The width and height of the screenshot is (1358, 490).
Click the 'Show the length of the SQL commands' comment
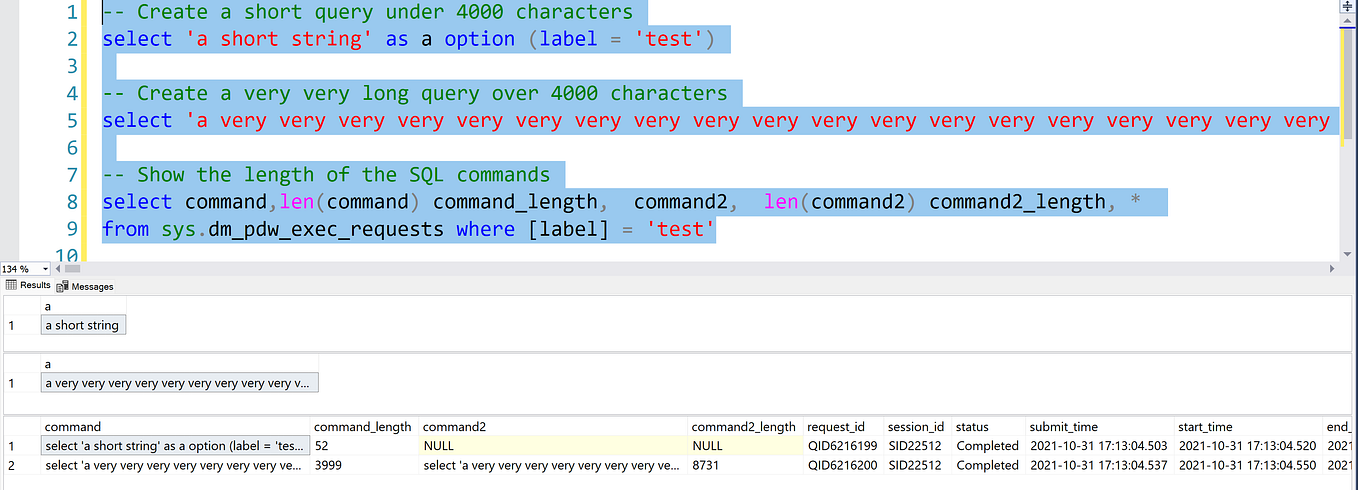pos(326,175)
